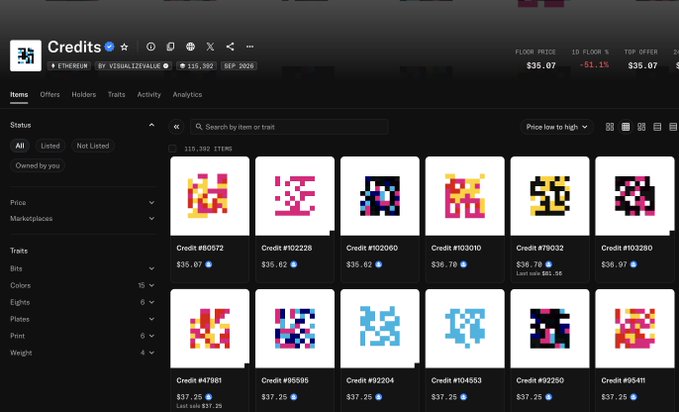Open the creator VISUALIZEVALUE tag
The width and height of the screenshot is (679, 412).
click(133, 66)
